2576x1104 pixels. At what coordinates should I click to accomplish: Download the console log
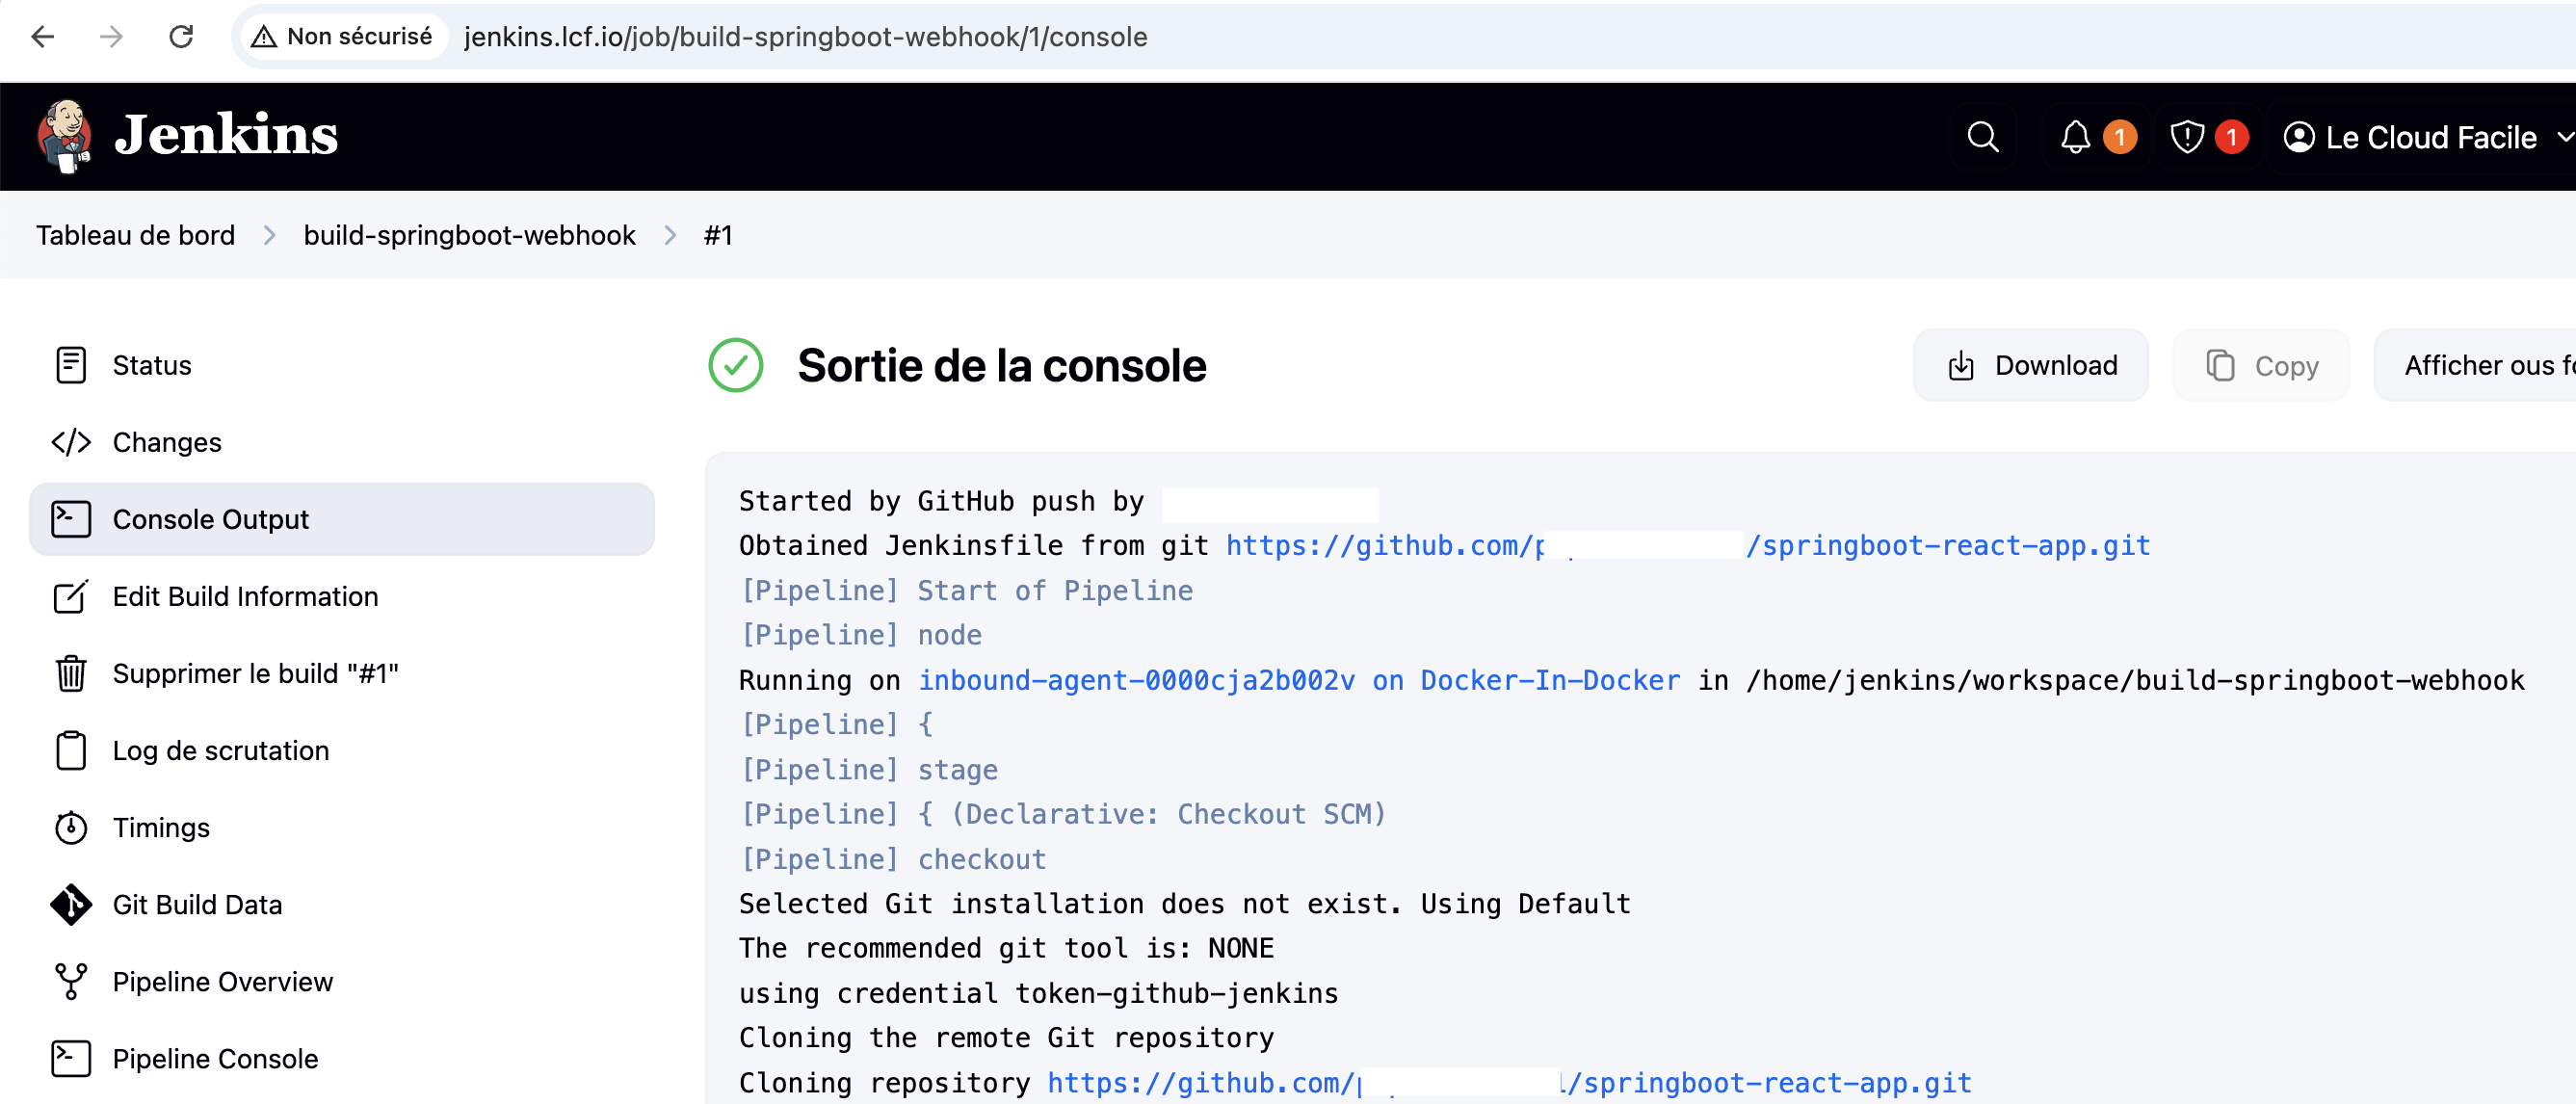tap(2030, 365)
